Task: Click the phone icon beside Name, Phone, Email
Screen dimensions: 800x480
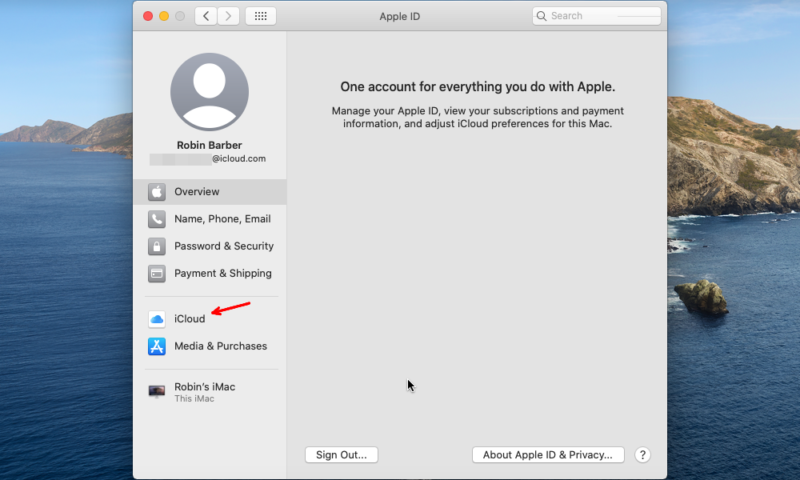Action: pos(157,219)
